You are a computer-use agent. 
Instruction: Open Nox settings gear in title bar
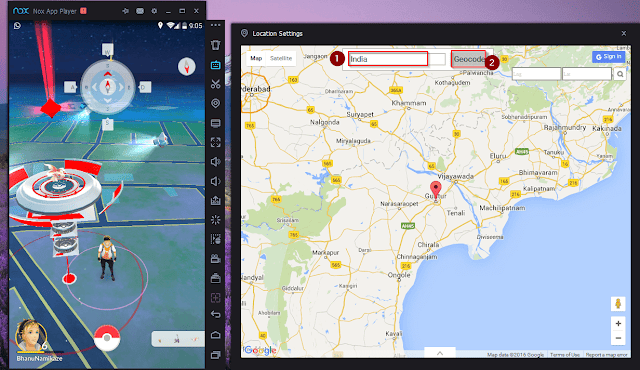coord(154,11)
